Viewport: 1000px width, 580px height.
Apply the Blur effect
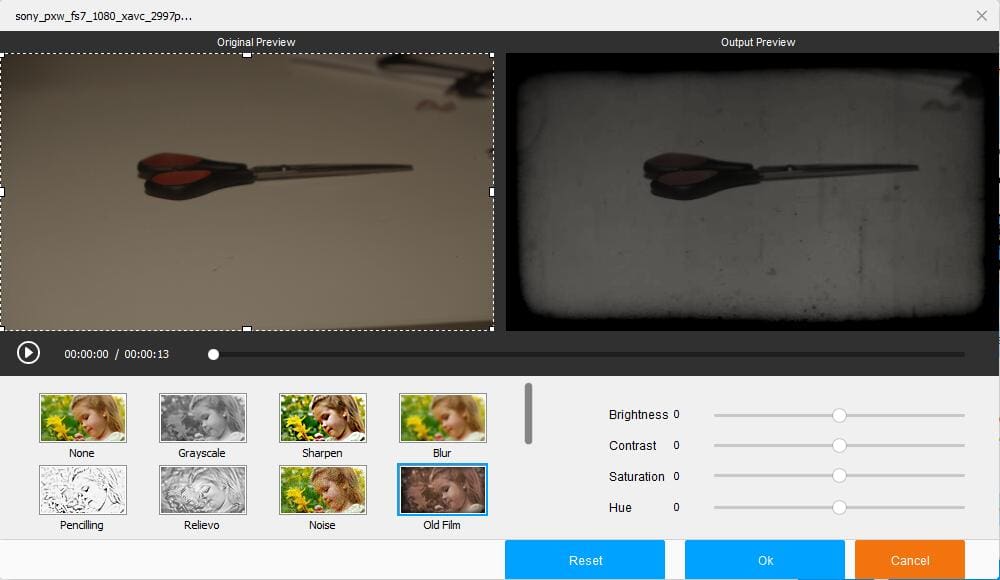(x=443, y=417)
